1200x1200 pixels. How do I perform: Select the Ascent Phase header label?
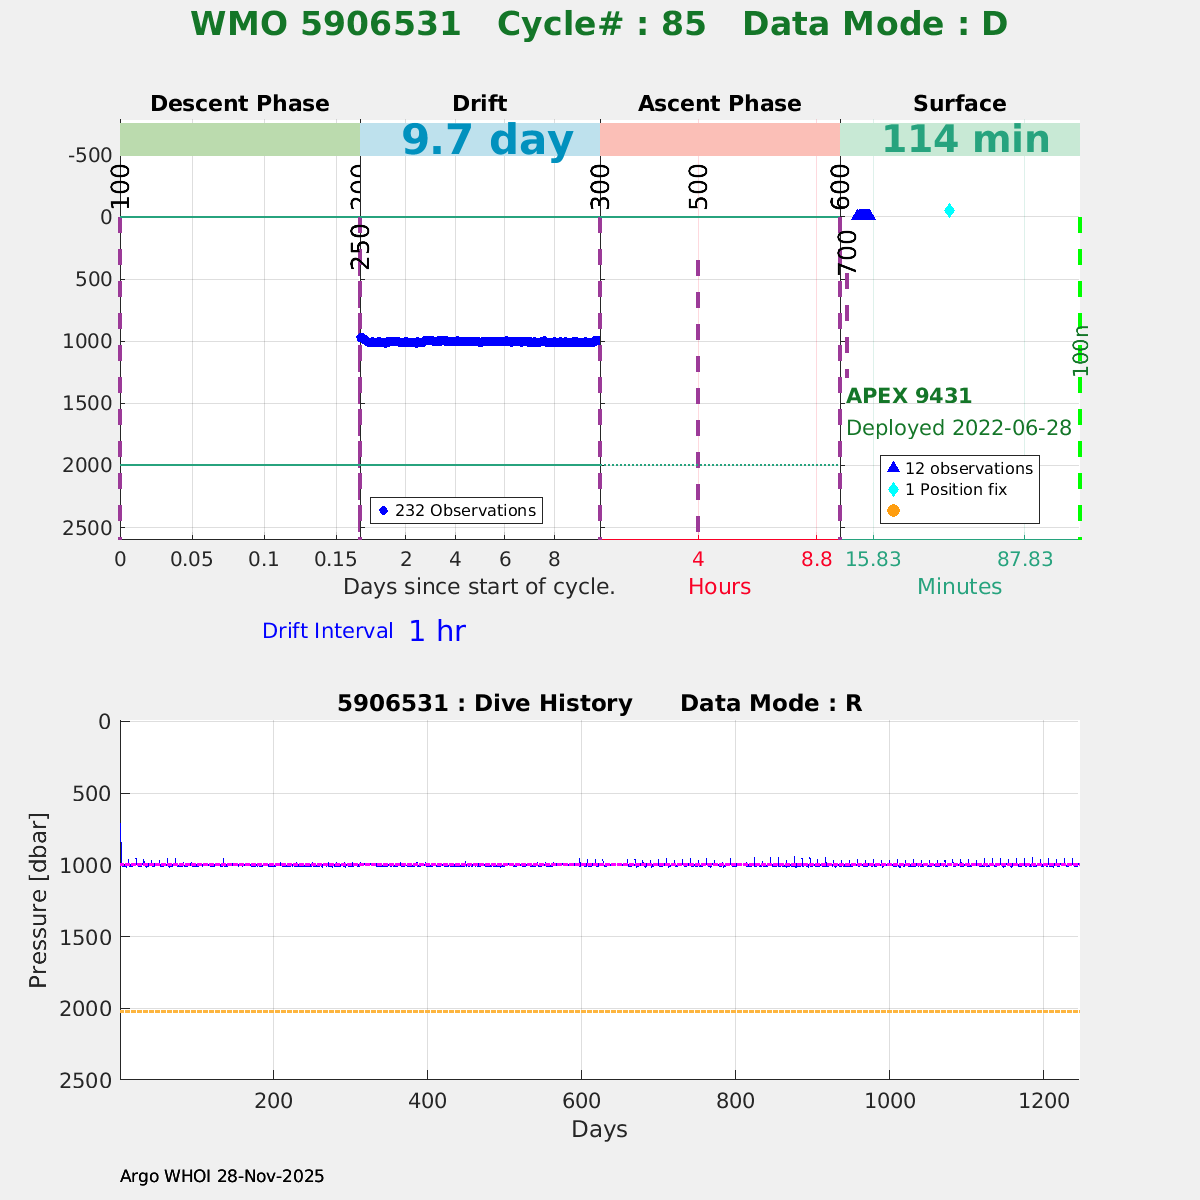click(x=720, y=104)
